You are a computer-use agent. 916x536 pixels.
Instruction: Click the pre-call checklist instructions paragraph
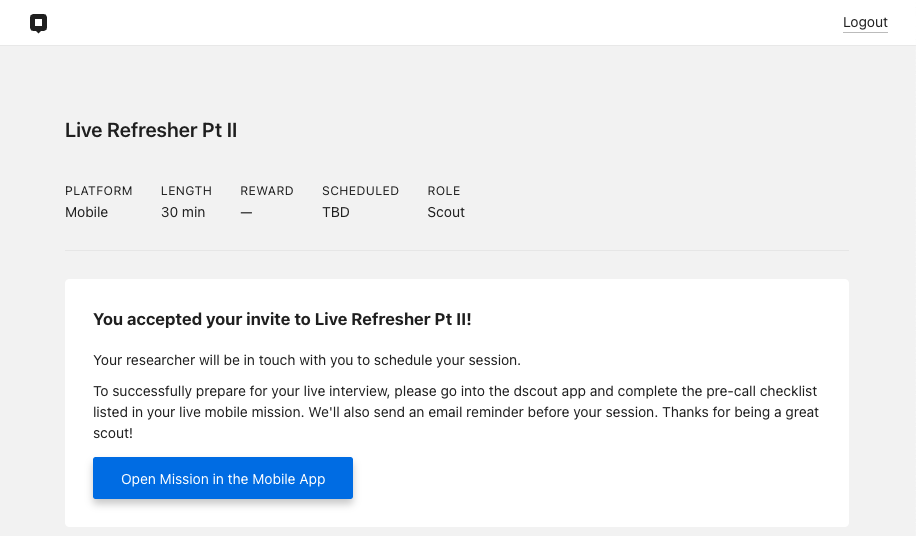tap(456, 412)
